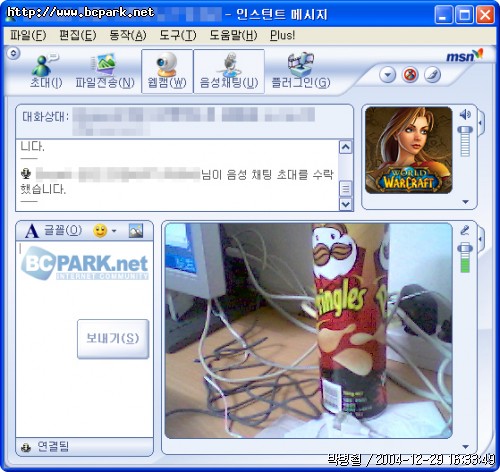Viewport: 500px width, 472px height.
Task: Toggle Voice Chat (음성채팅) button
Action: (x=229, y=71)
